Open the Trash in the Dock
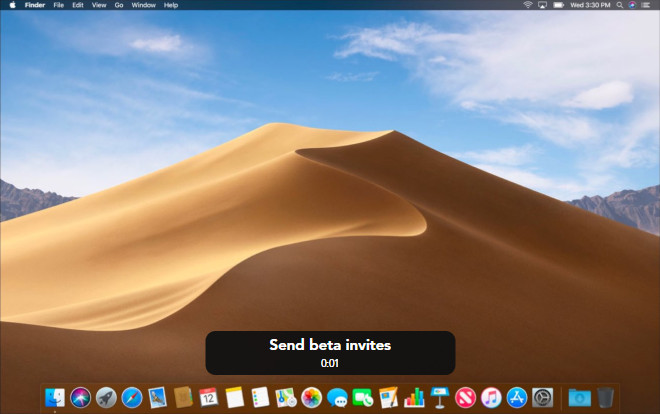660x414 pixels. (x=605, y=398)
